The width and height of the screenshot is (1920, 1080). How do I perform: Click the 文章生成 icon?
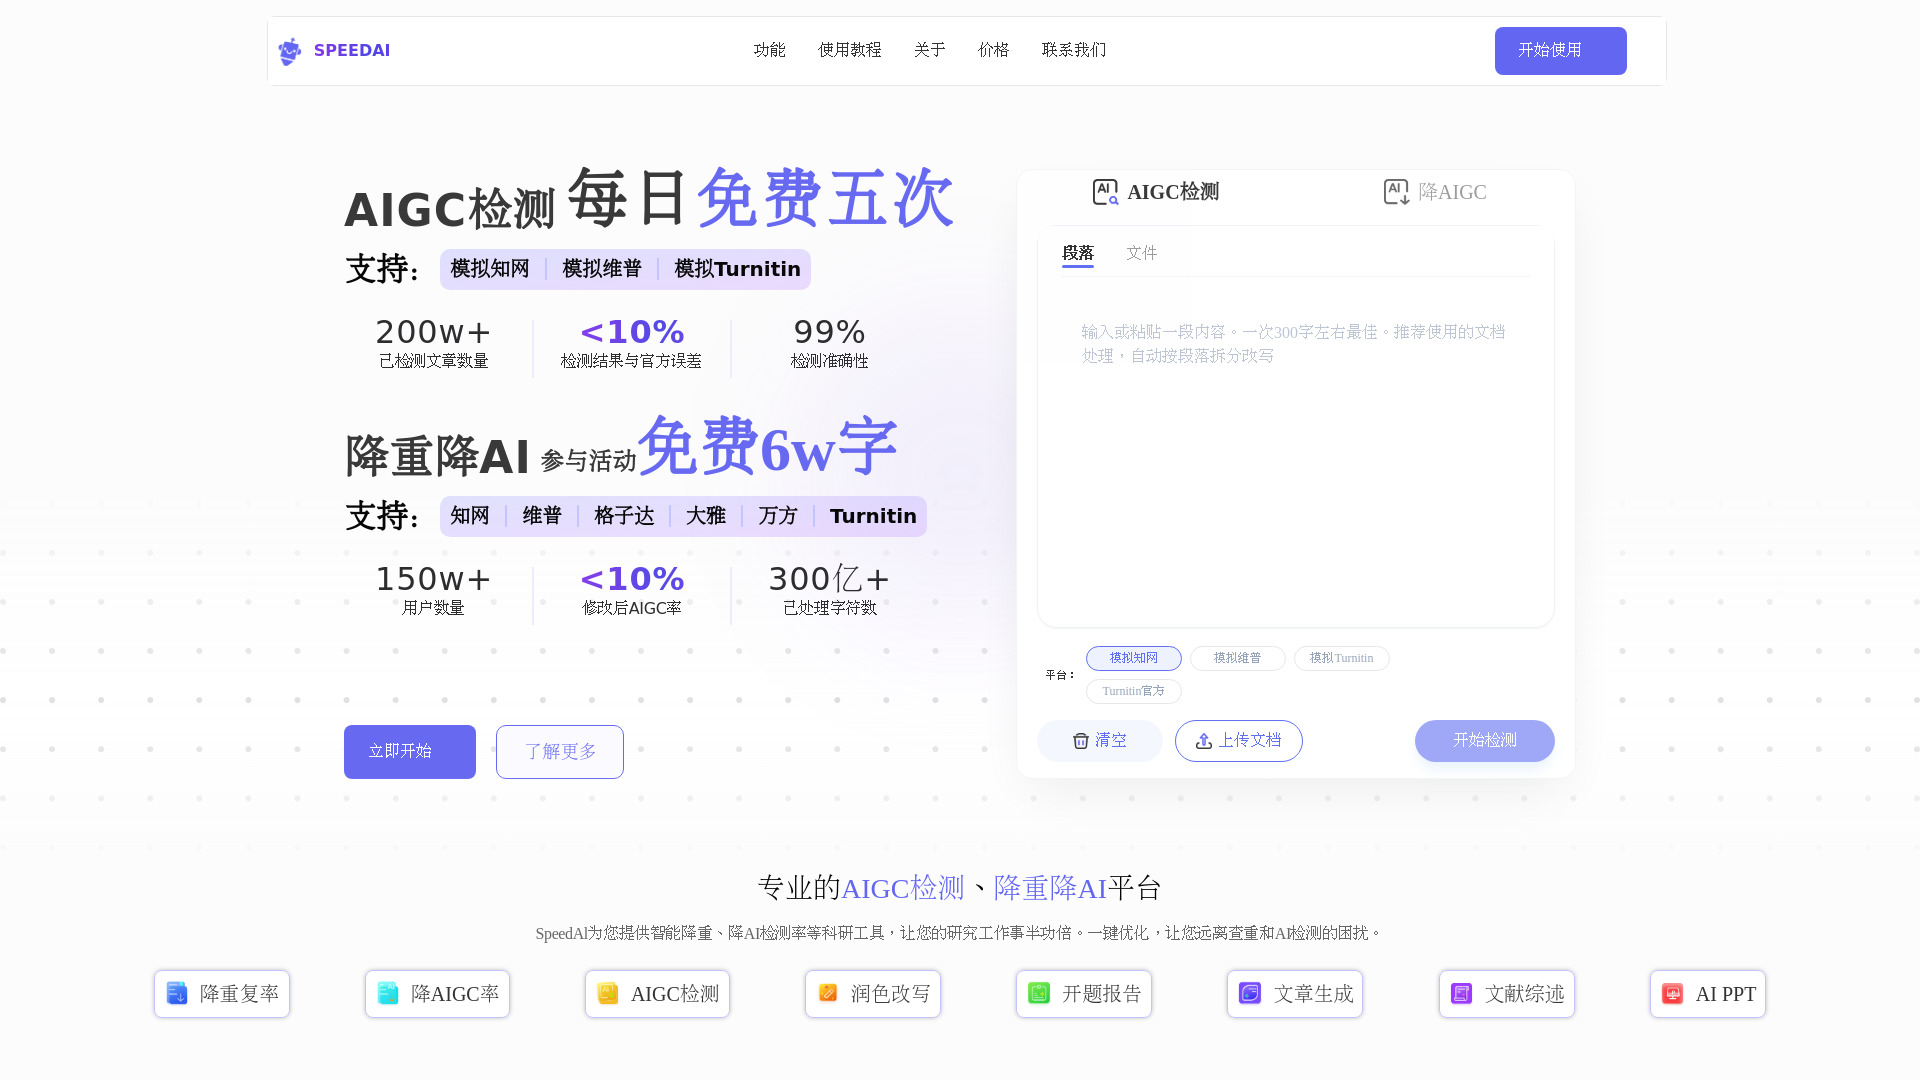coord(1250,993)
